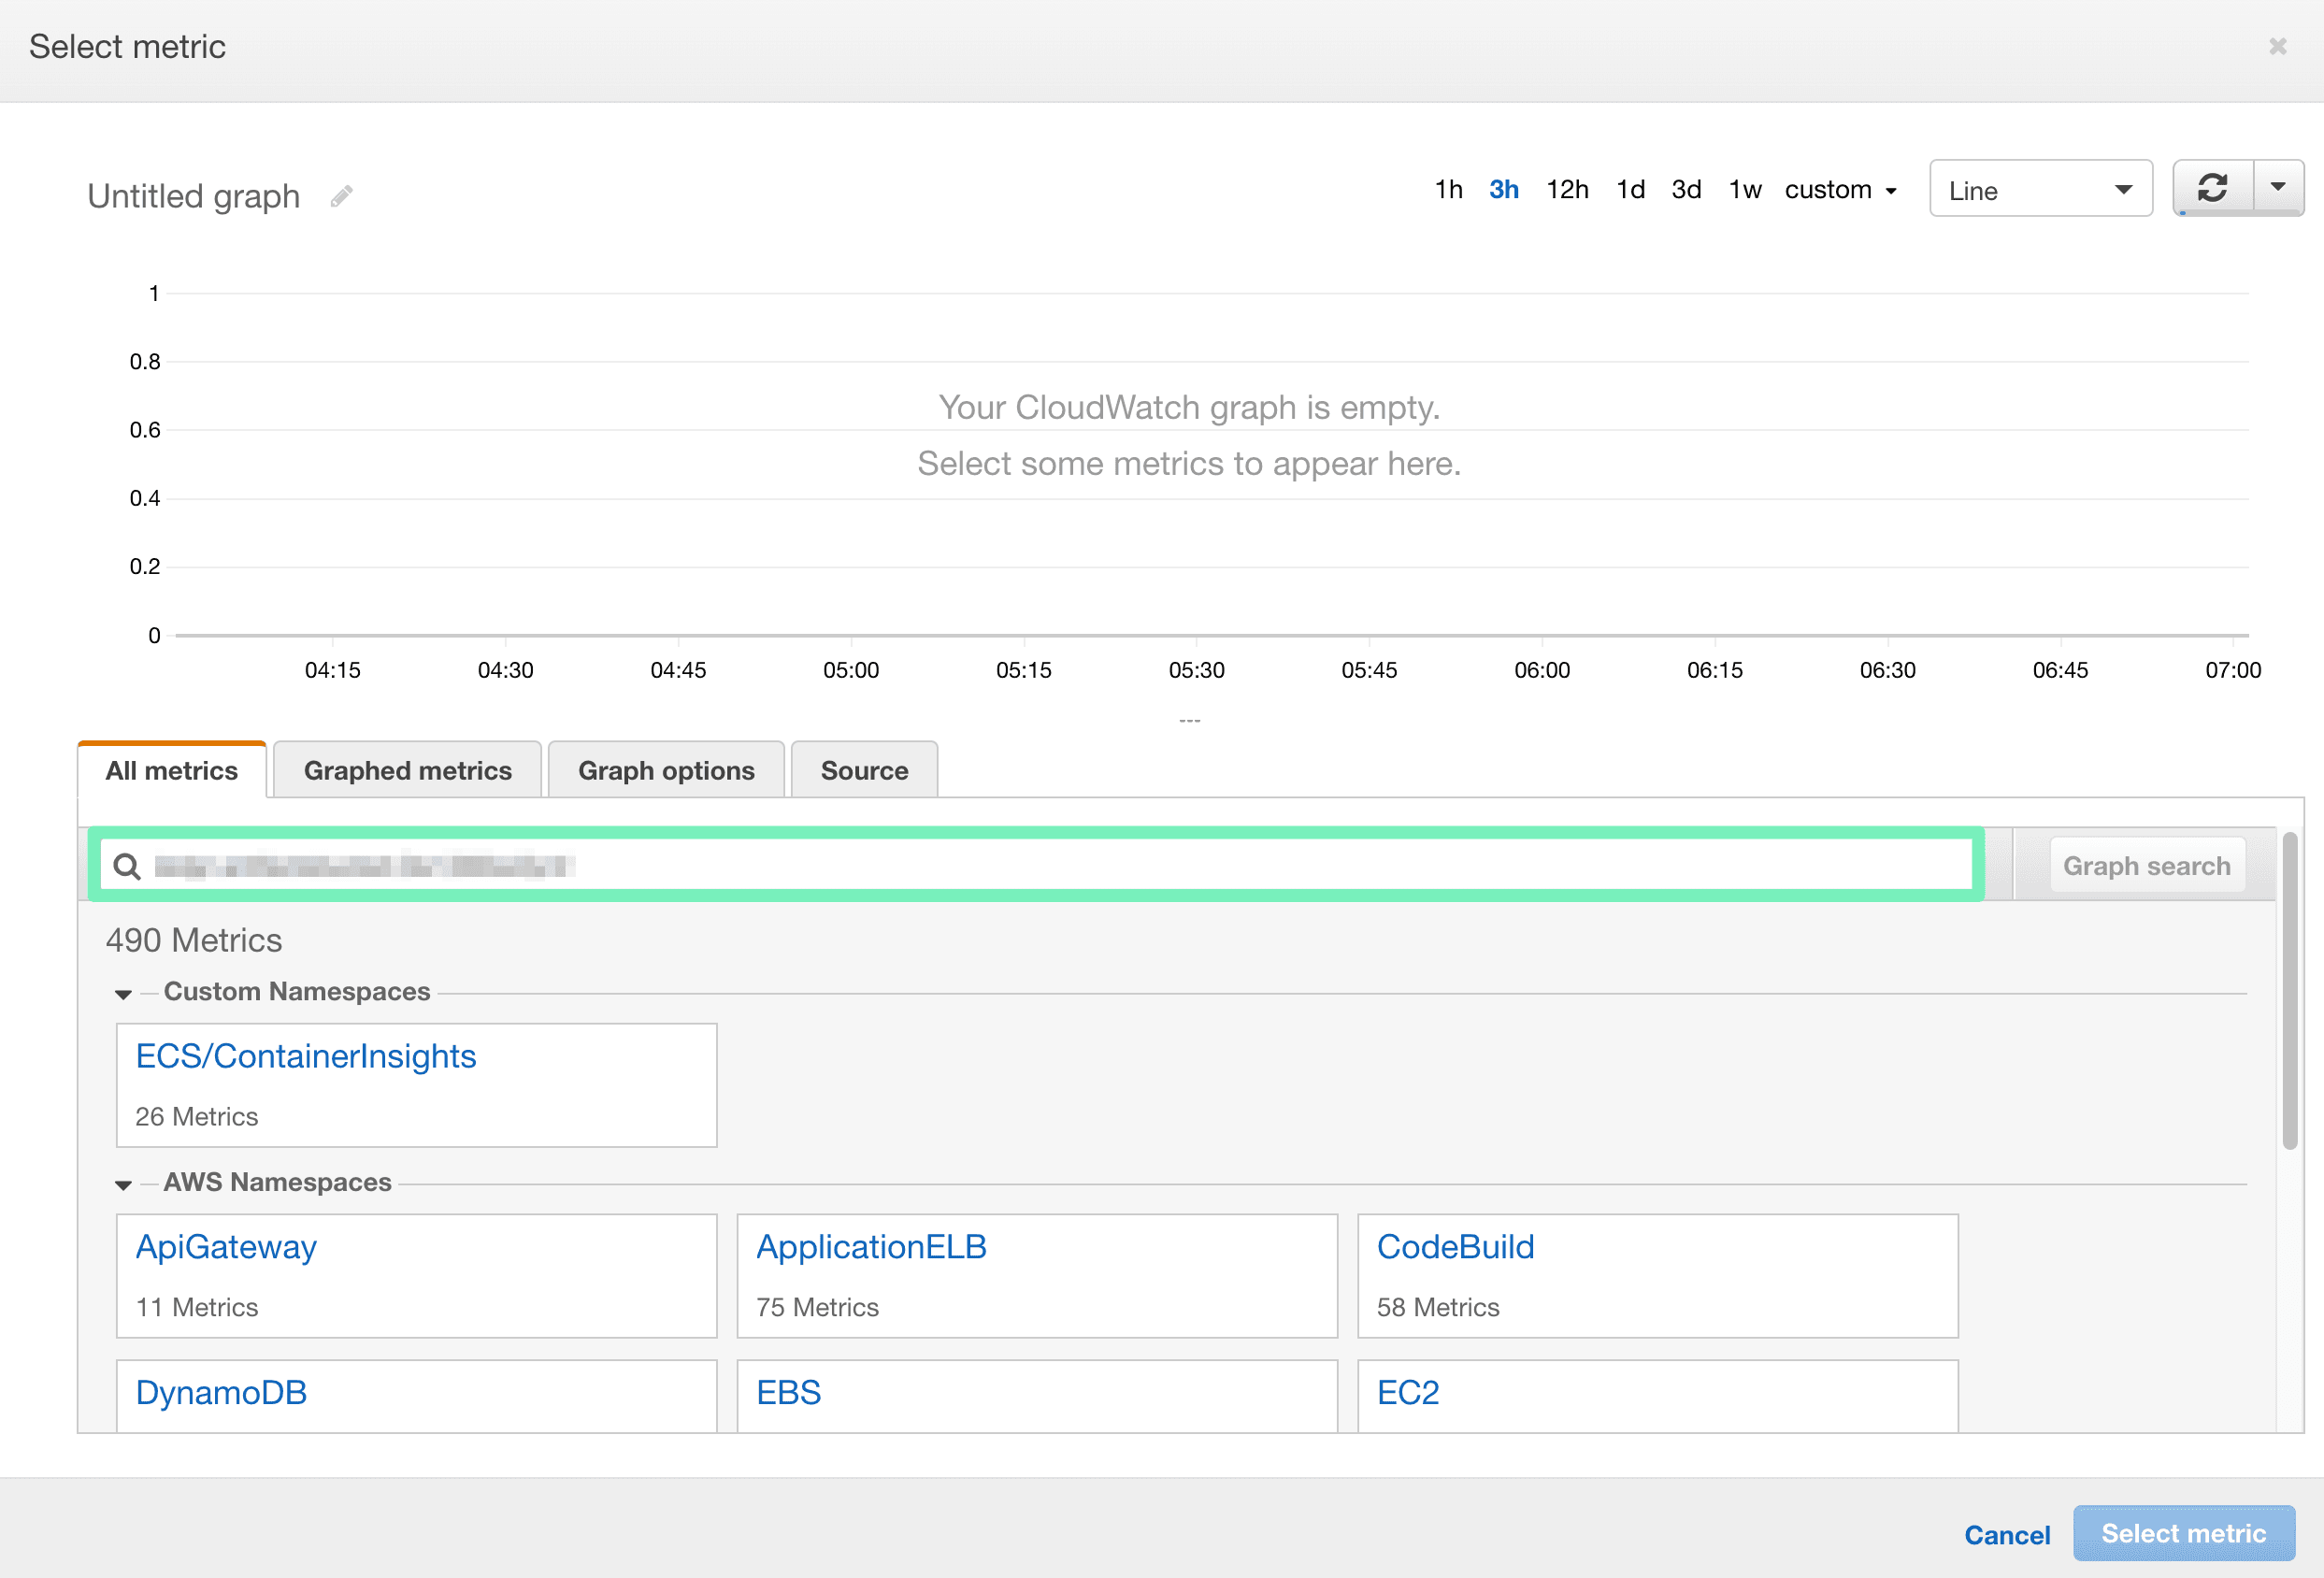Switch to the Graph options tab
The height and width of the screenshot is (1578, 2324).
point(666,769)
